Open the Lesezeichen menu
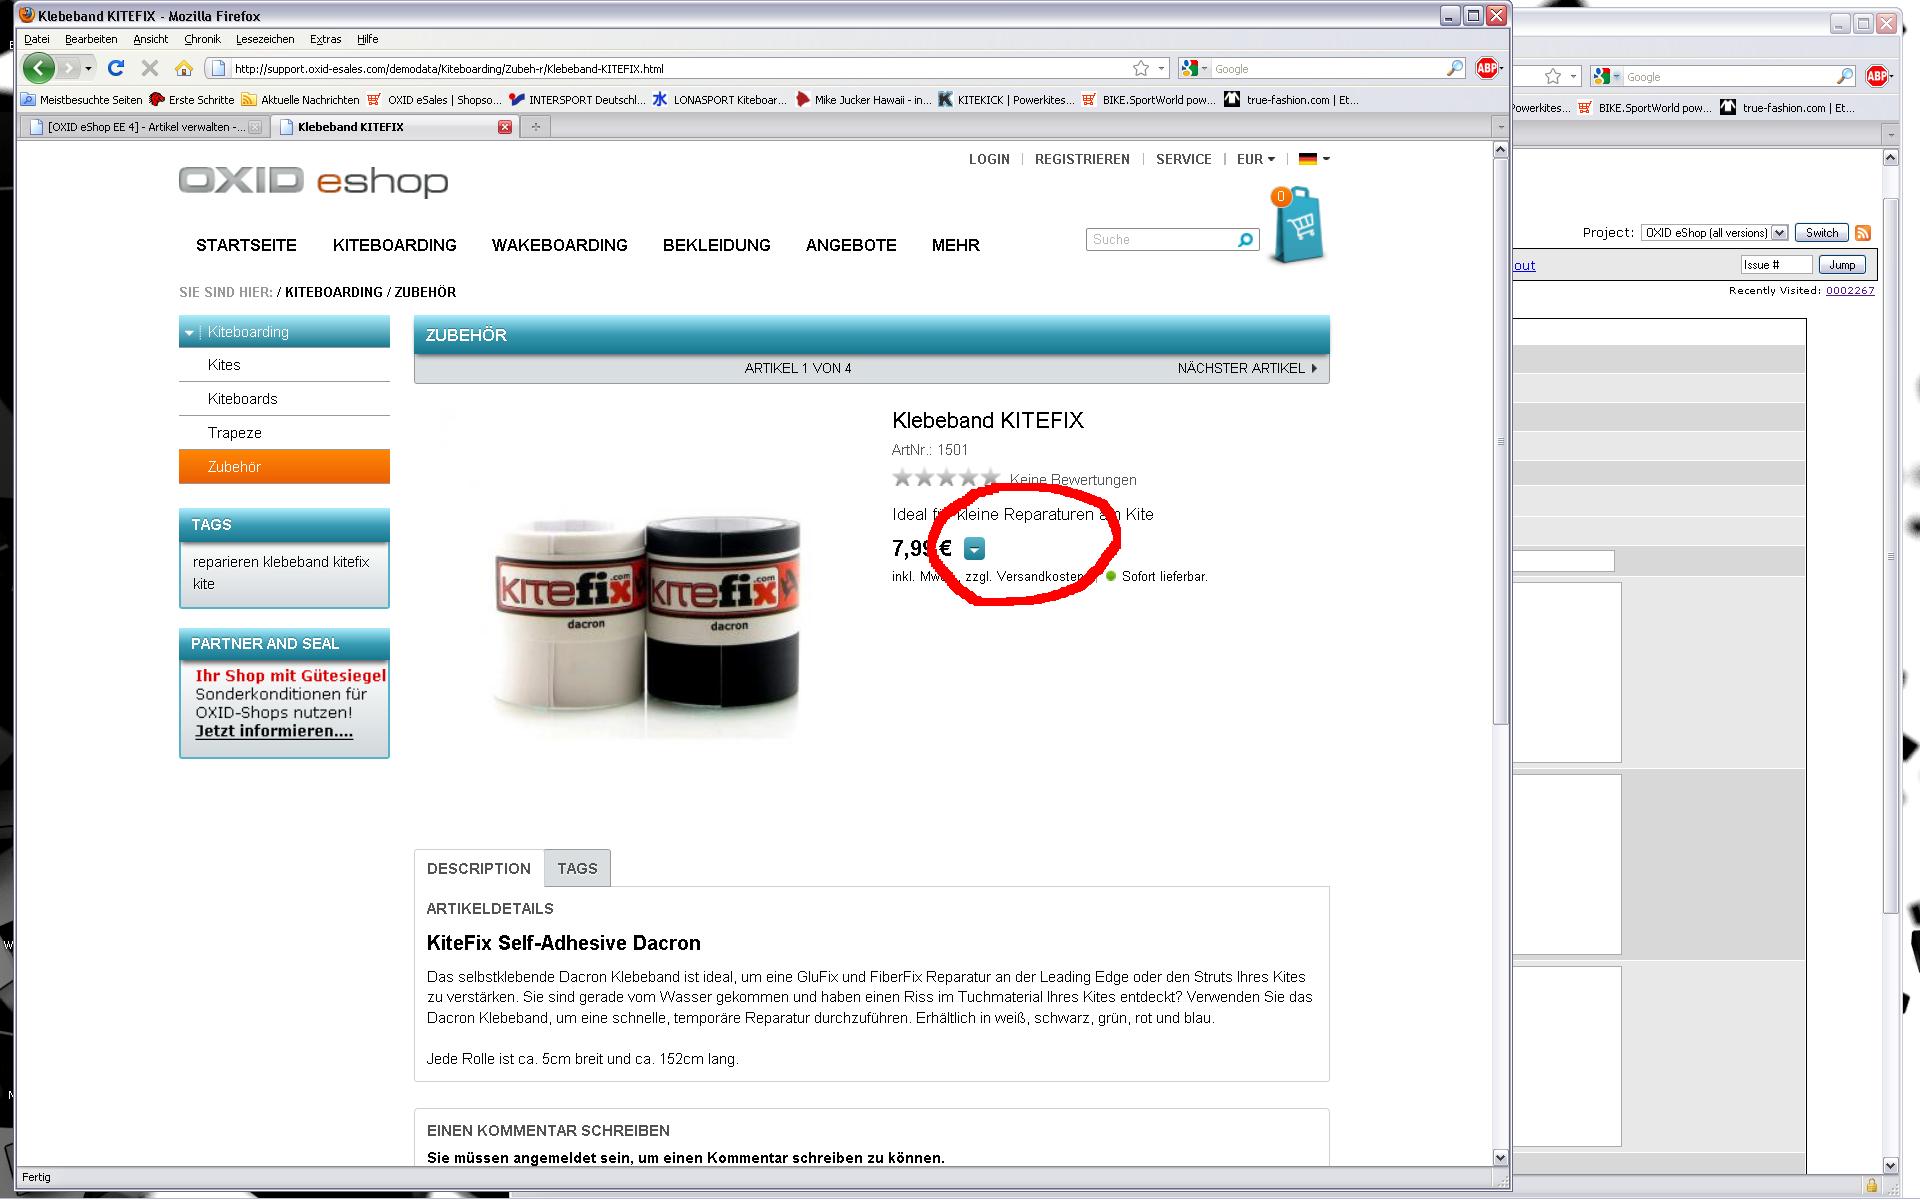The height and width of the screenshot is (1200, 1920). [265, 39]
